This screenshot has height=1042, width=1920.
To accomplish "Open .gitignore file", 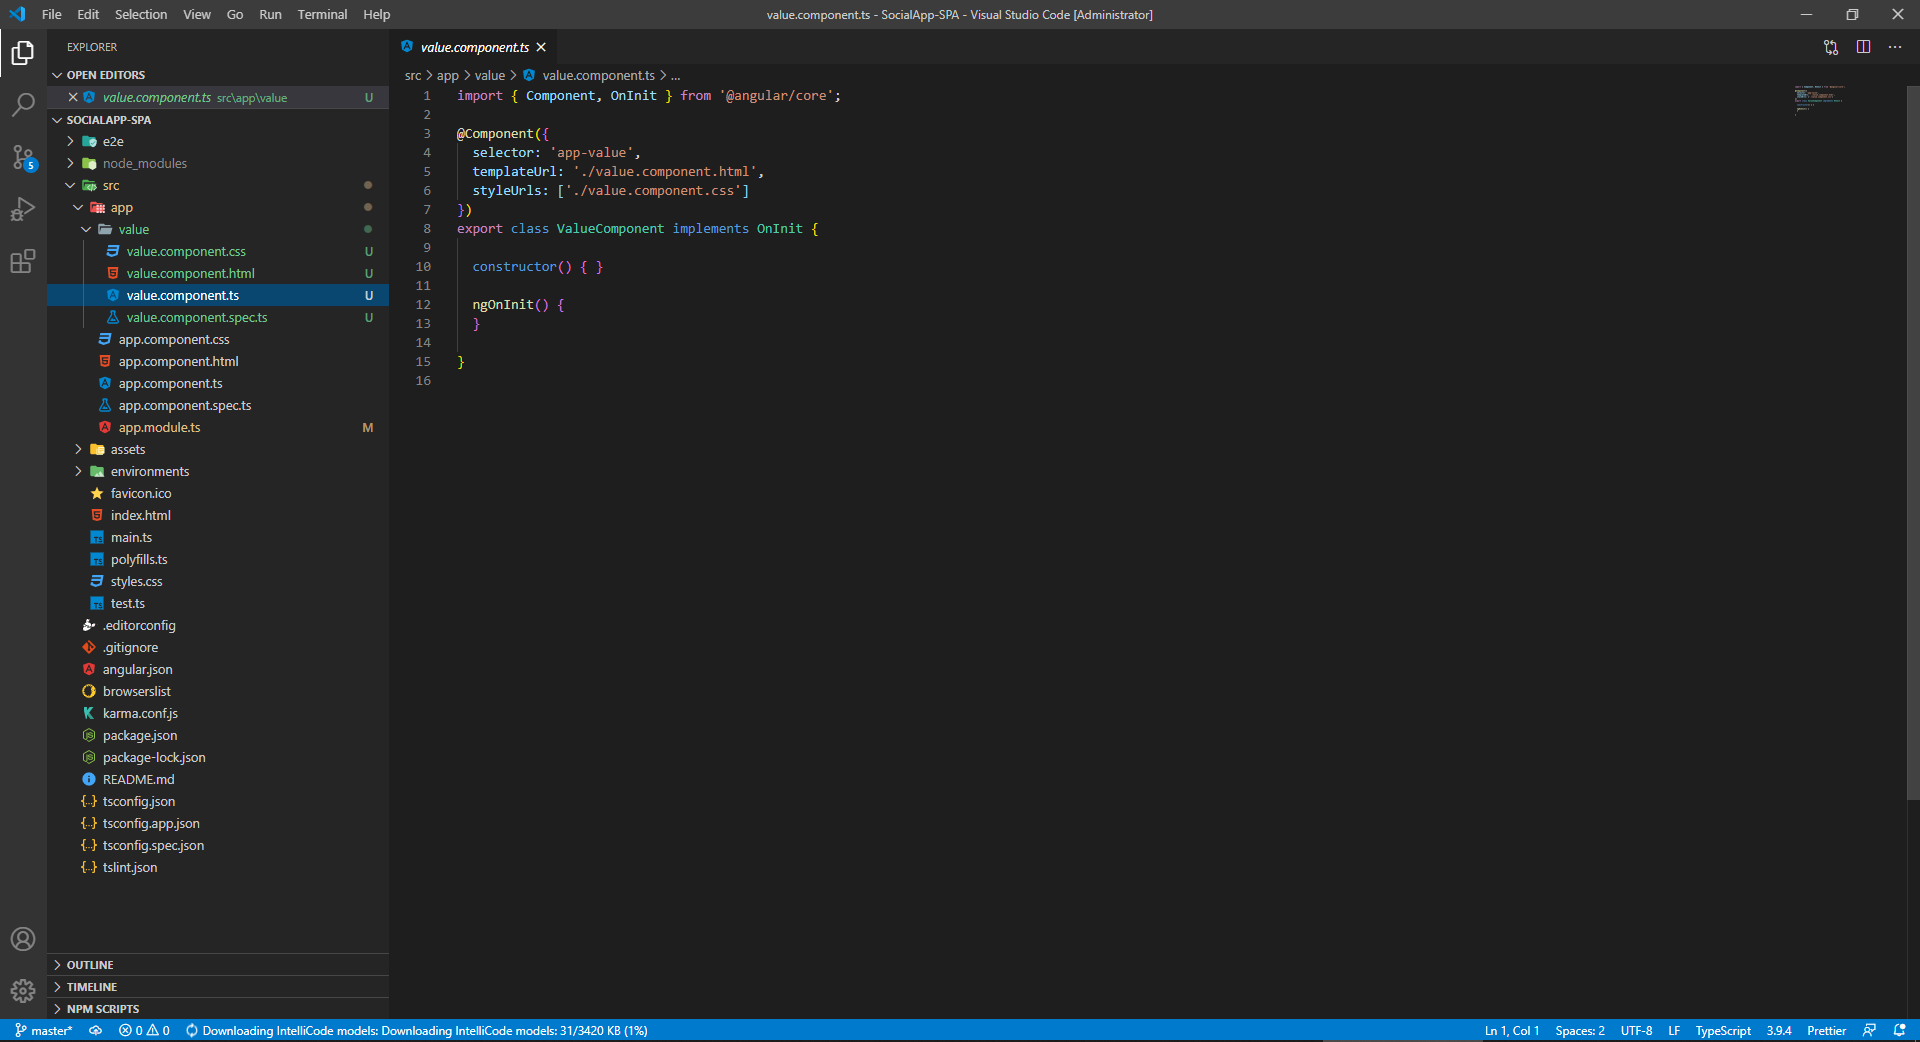I will pyautogui.click(x=218, y=648).
